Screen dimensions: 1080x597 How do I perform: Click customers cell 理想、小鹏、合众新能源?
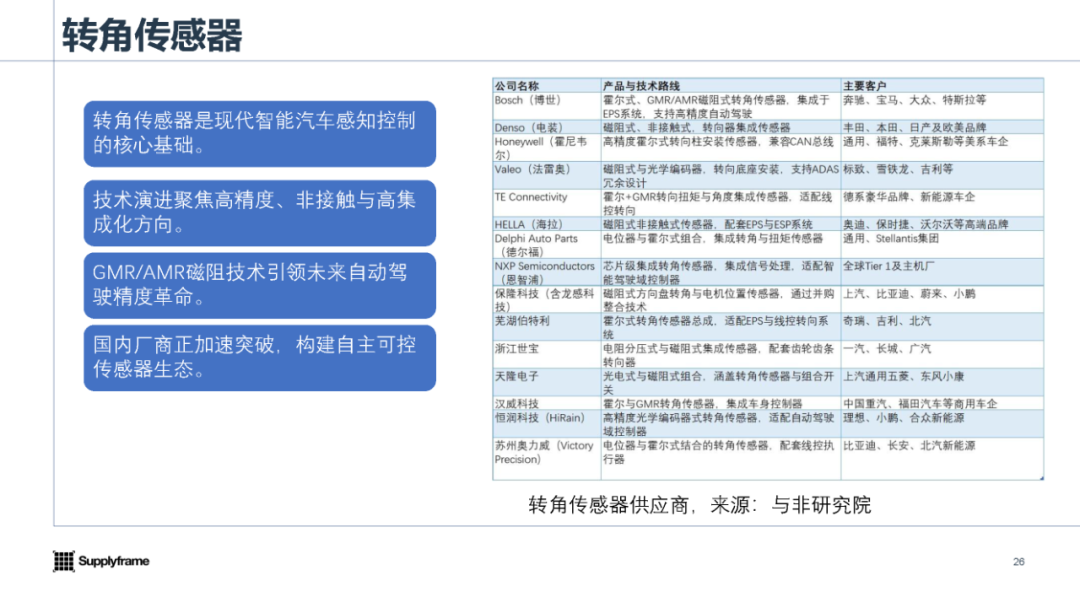942,424
